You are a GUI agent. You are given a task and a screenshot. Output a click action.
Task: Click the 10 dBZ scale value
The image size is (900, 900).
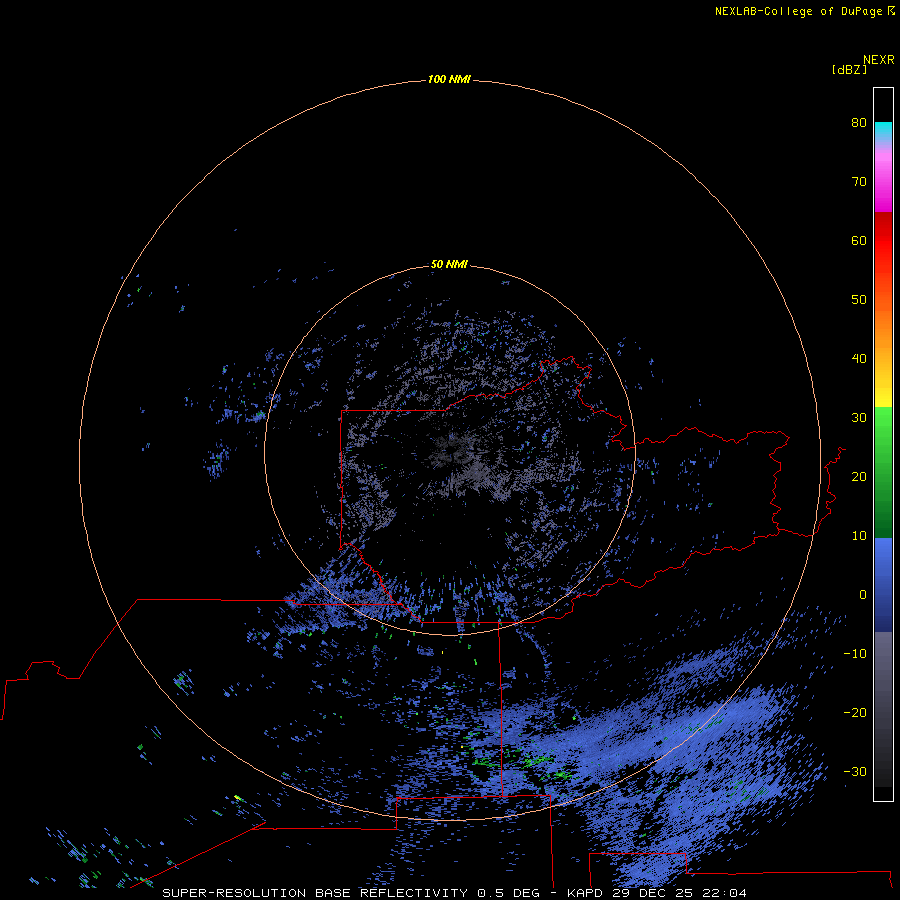[x=859, y=536]
